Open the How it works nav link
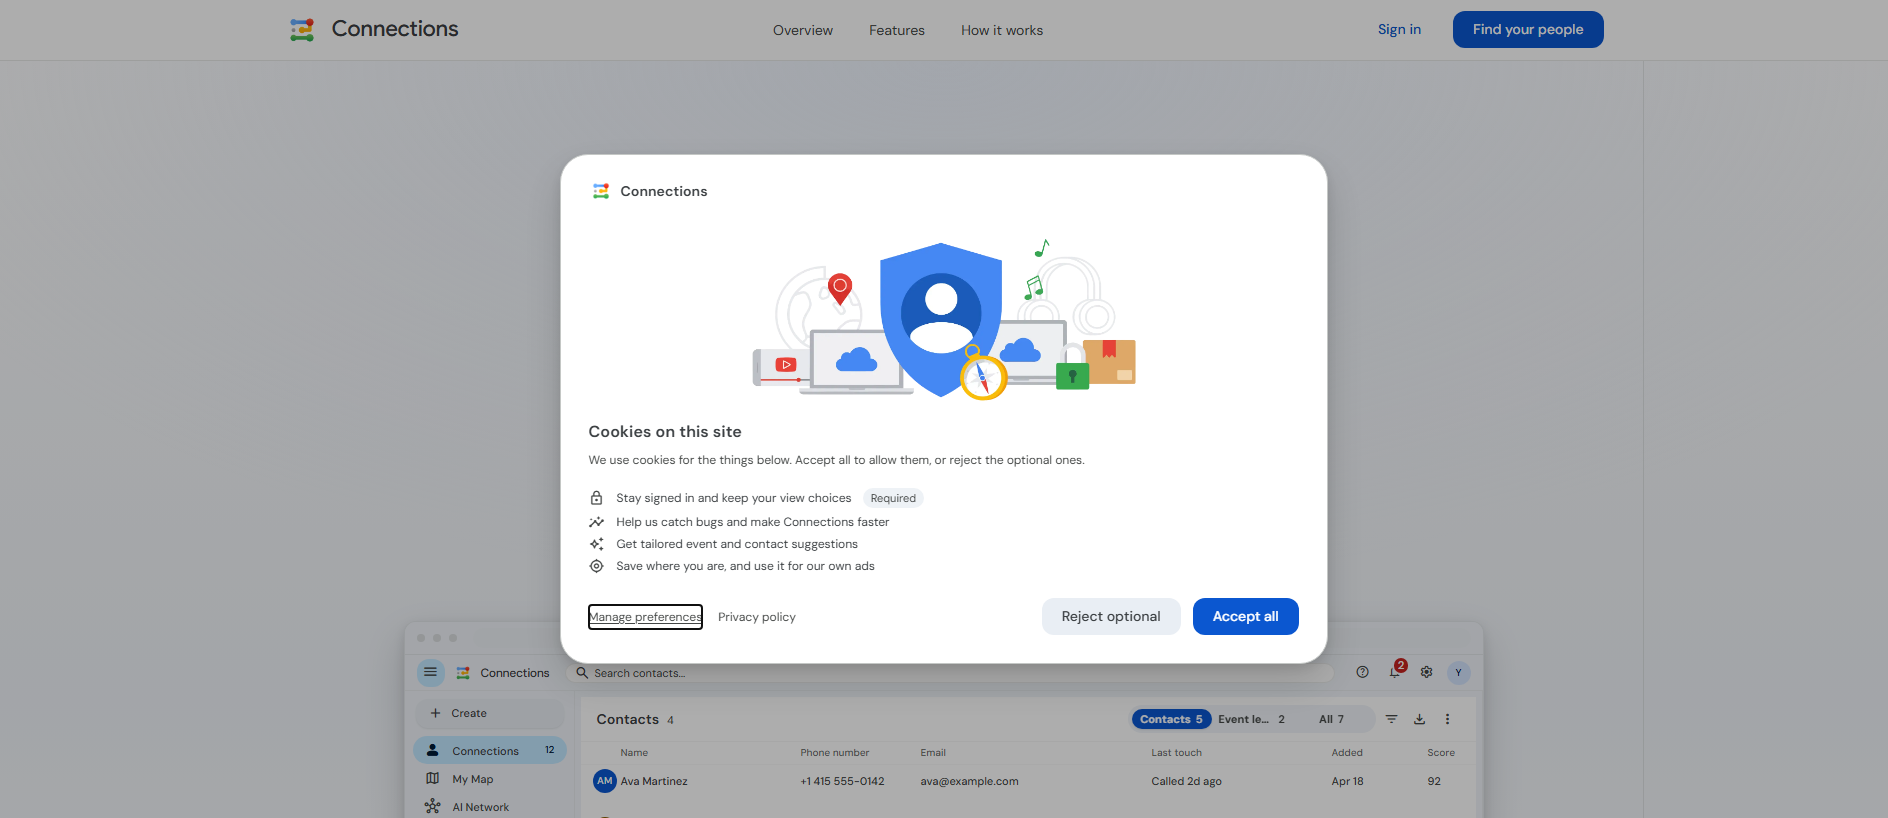Image resolution: width=1888 pixels, height=818 pixels. [1002, 30]
